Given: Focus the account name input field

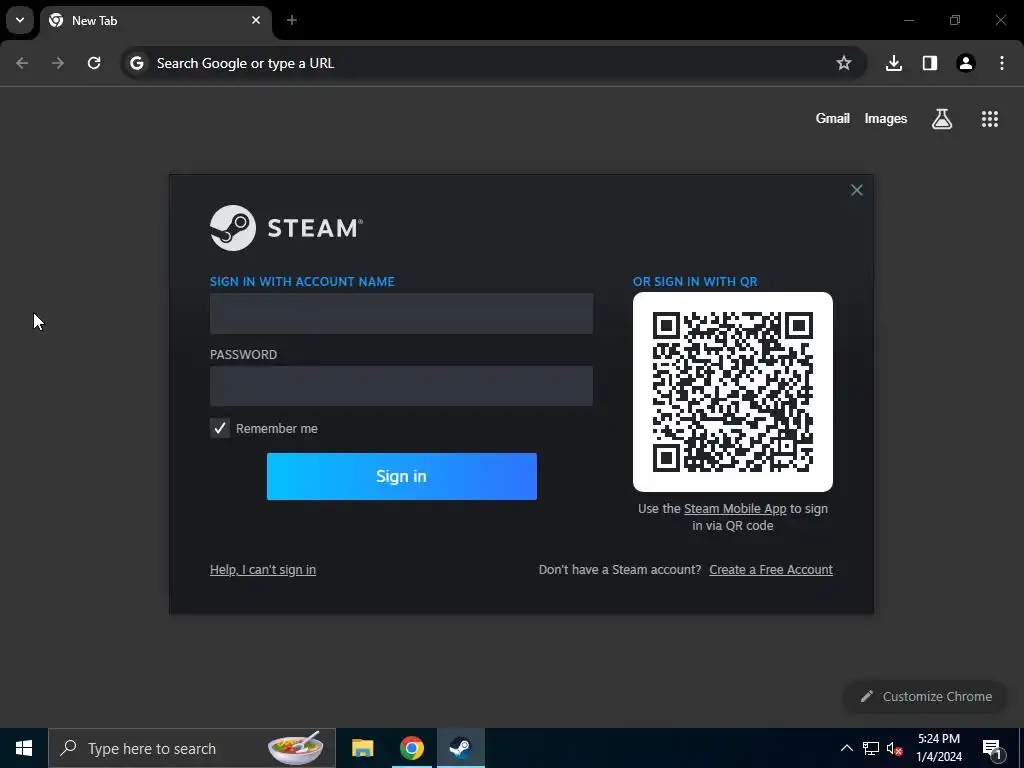Looking at the screenshot, I should pos(401,313).
